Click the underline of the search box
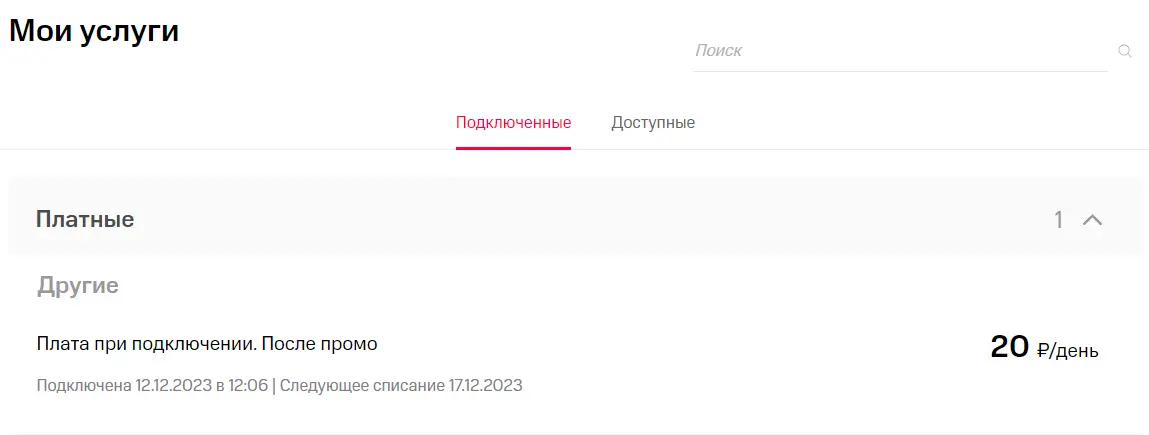1149x435 pixels. [900, 71]
